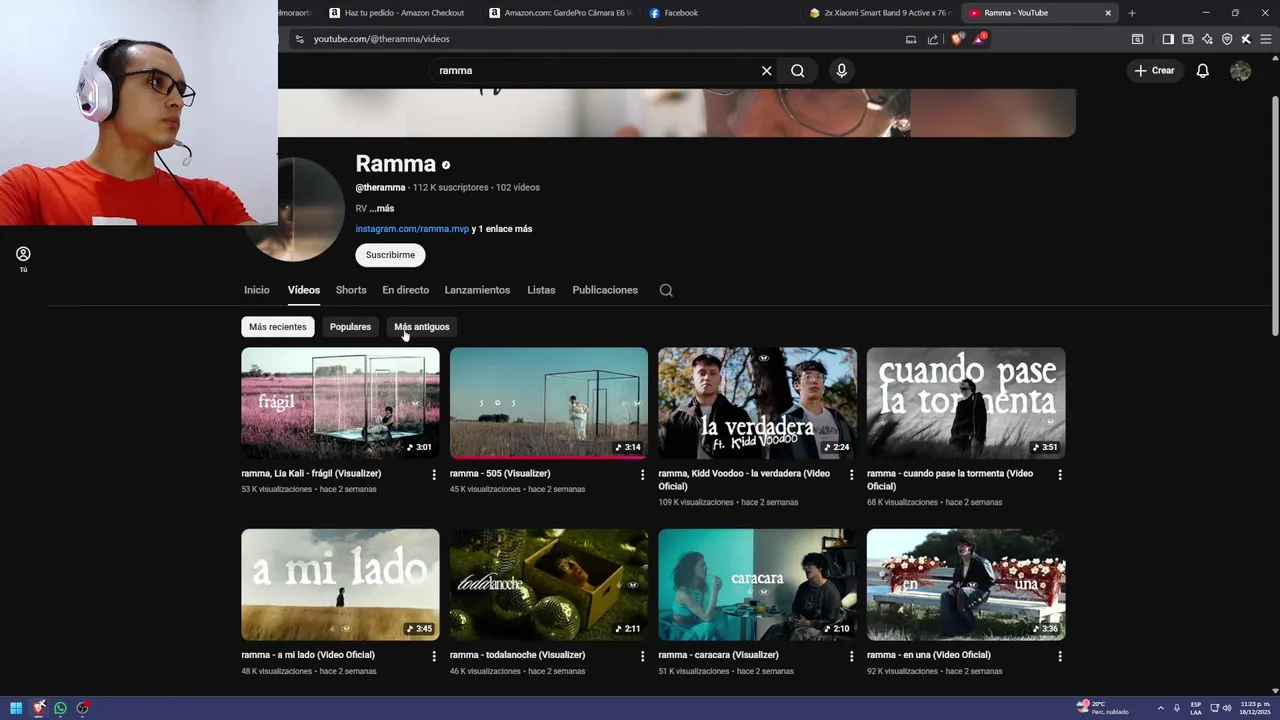Viewport: 1280px width, 720px height.
Task: Open the Lanzamientos channel tab
Action: pyautogui.click(x=477, y=290)
